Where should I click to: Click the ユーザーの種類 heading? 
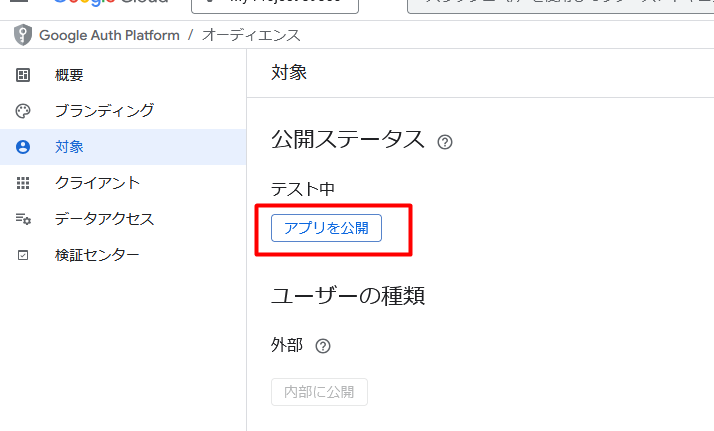(348, 296)
